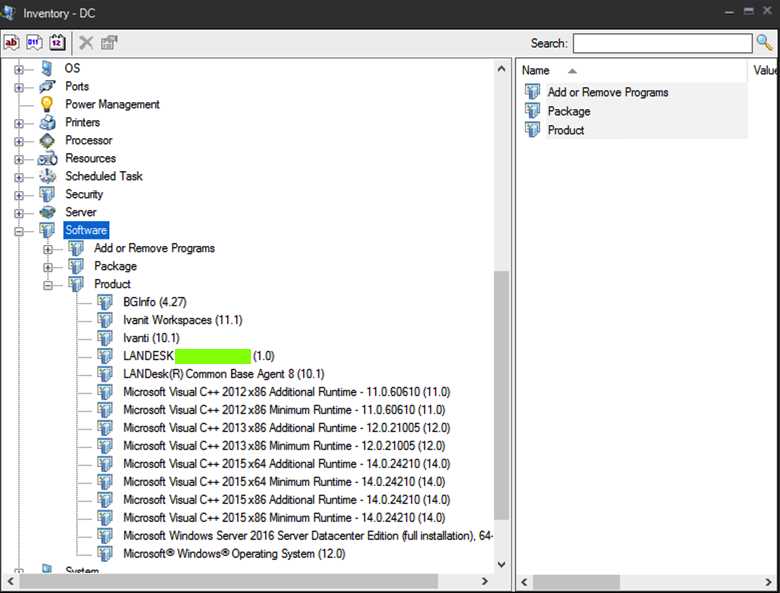Click inside the Search text field
Image resolution: width=780 pixels, height=593 pixels.
(x=662, y=43)
